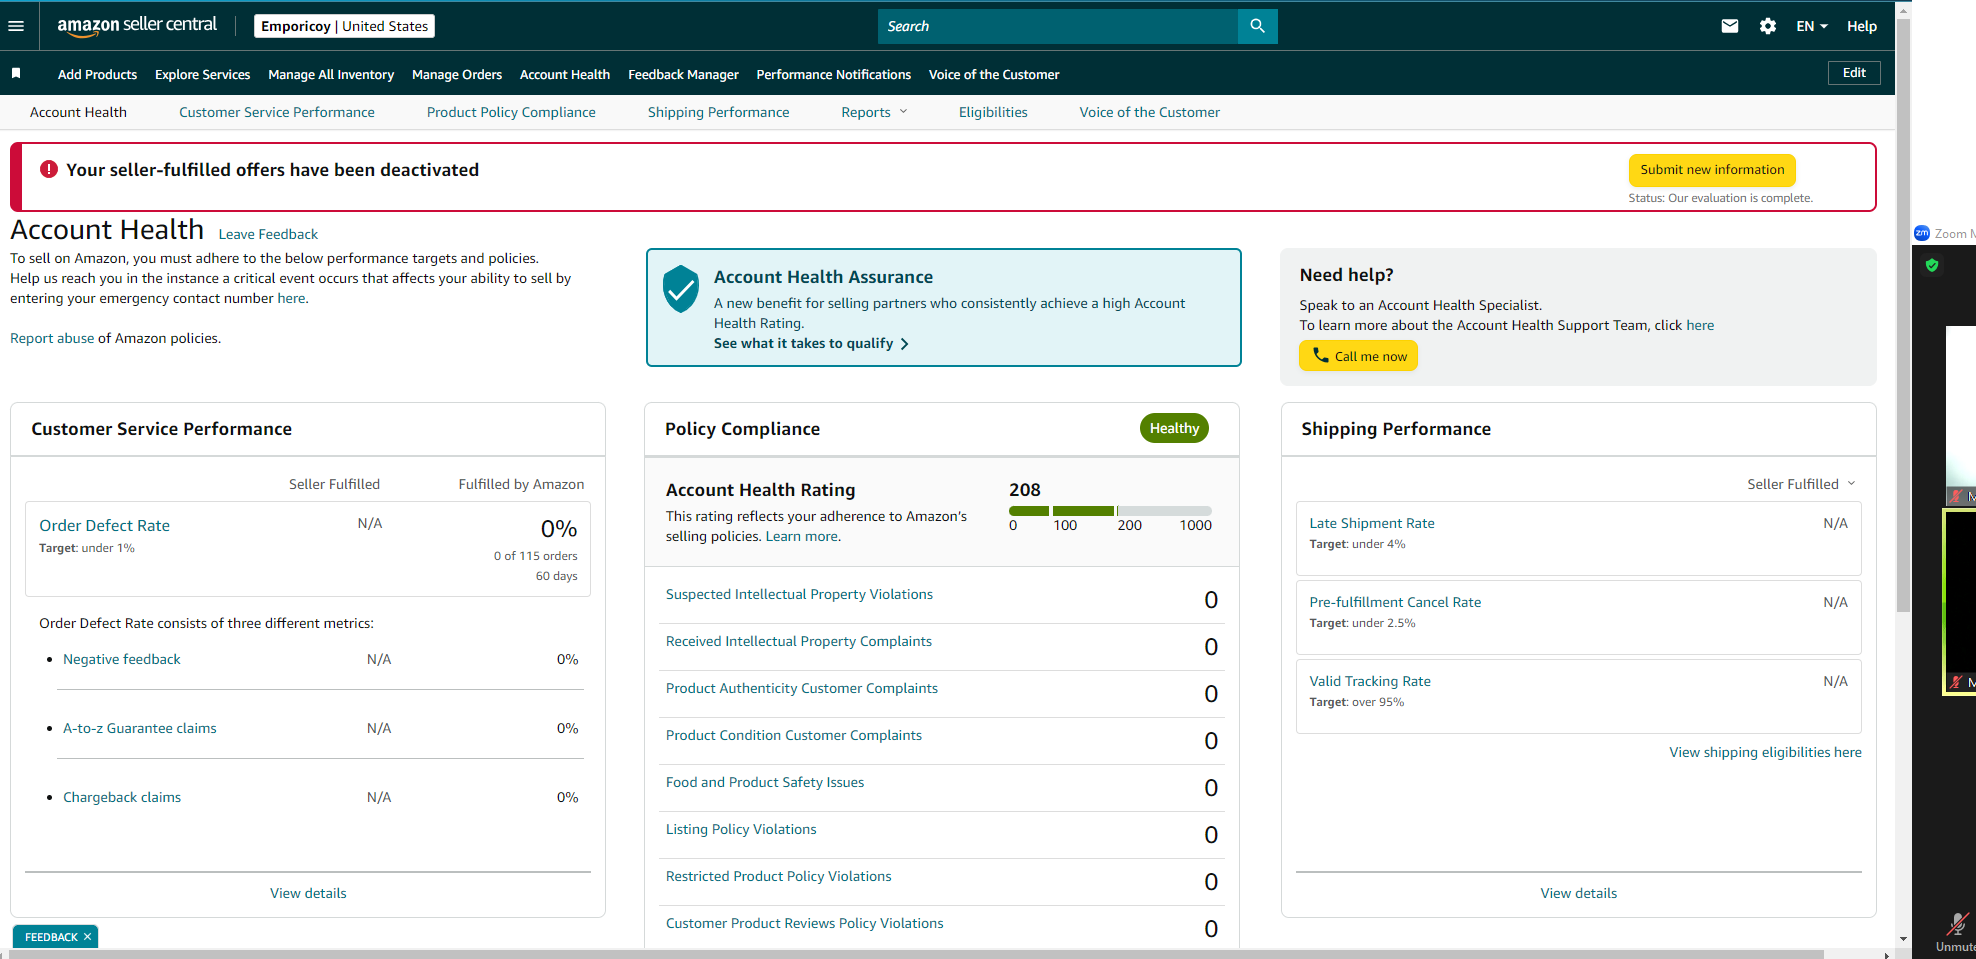Open Explore Services menu item

click(202, 74)
